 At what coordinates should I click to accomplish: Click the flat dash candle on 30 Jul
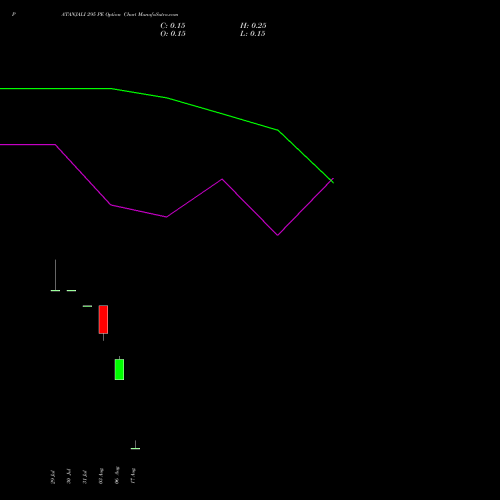(71, 291)
